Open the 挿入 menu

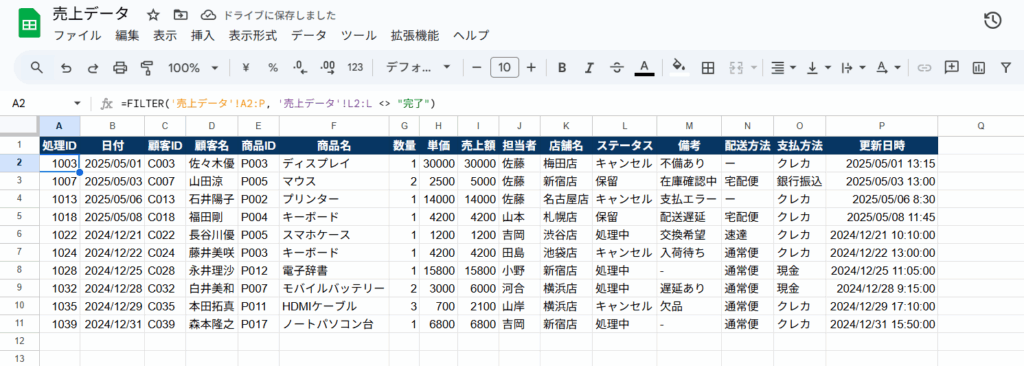pyautogui.click(x=203, y=35)
